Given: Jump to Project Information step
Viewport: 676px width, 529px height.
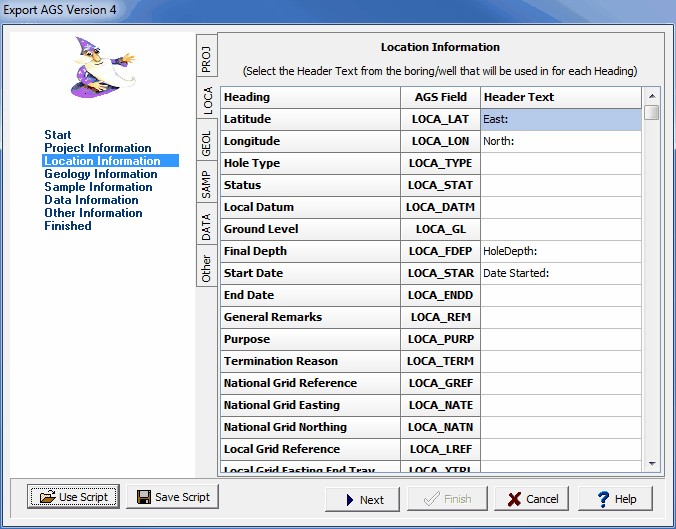Looking at the screenshot, I should tap(97, 148).
